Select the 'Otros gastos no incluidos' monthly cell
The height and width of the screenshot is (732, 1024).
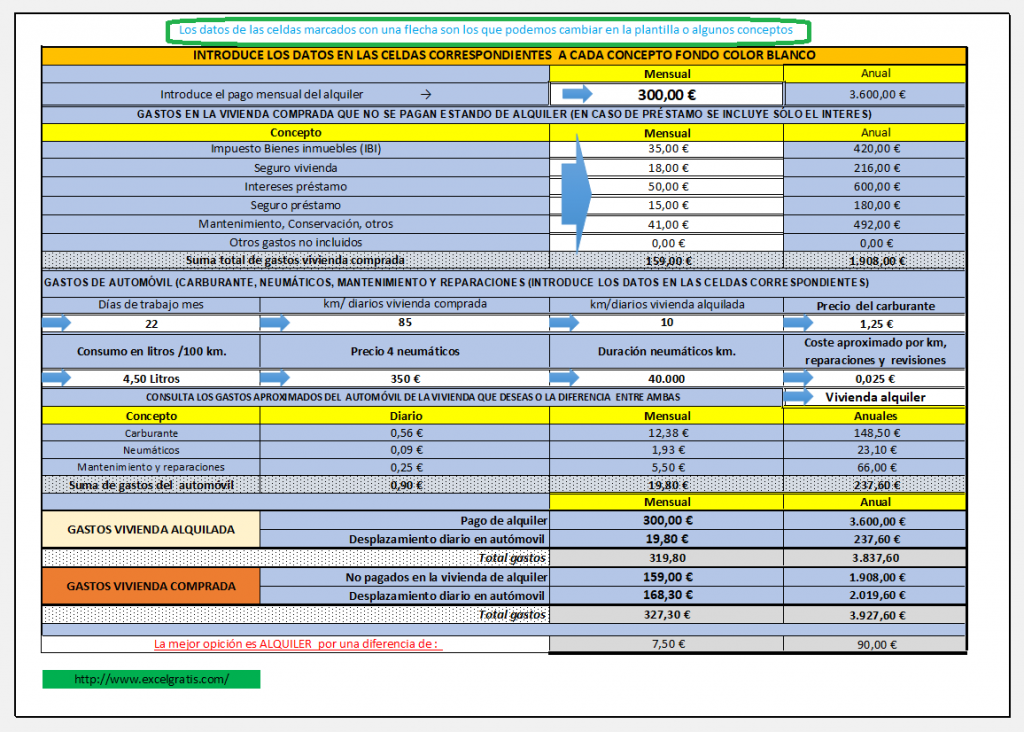point(667,242)
